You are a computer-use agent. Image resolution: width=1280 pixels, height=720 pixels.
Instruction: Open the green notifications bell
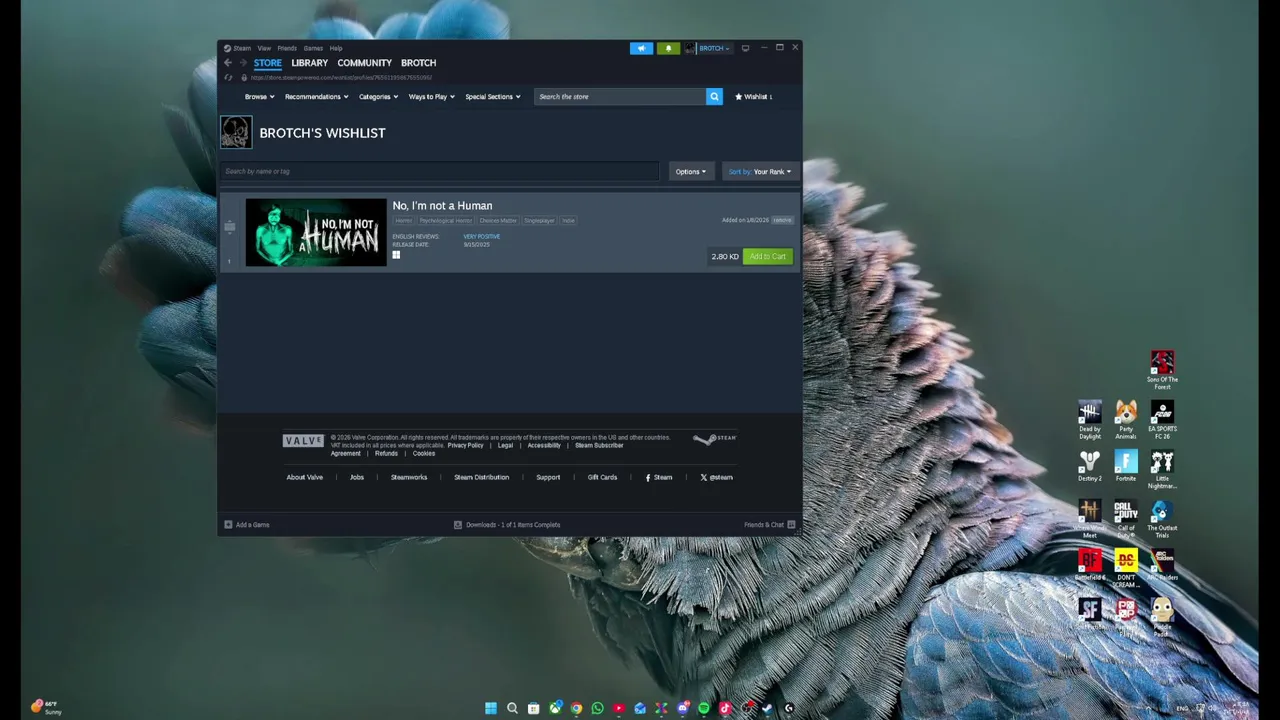click(x=668, y=48)
